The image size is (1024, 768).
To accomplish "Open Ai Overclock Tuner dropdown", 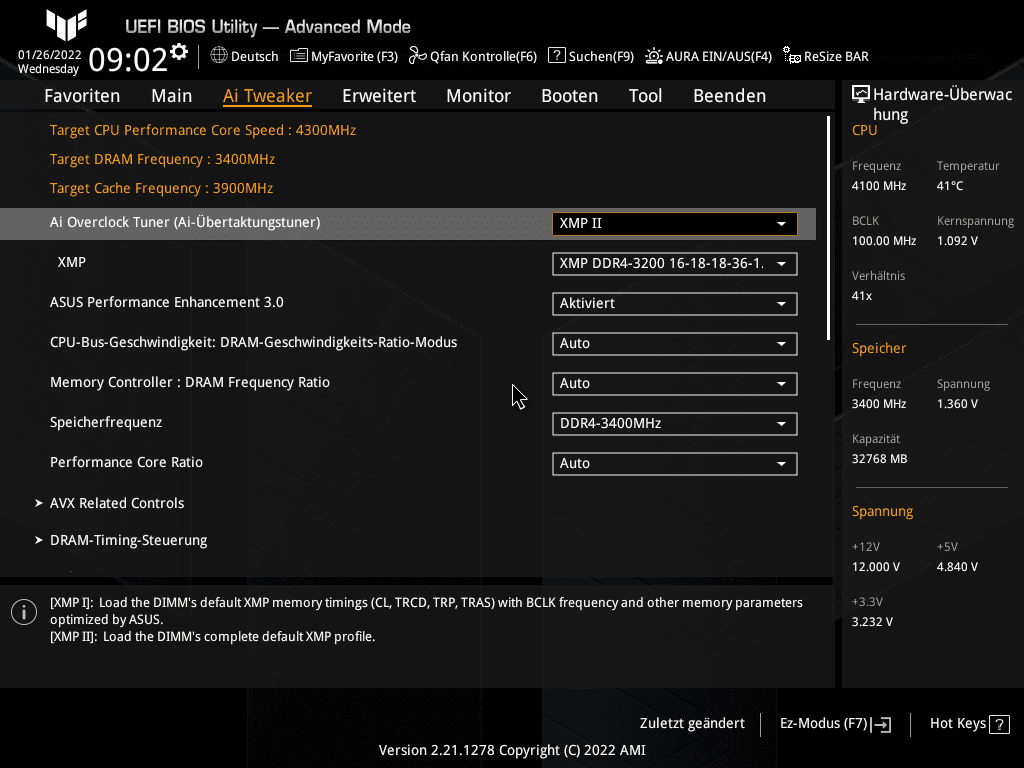I will (675, 223).
